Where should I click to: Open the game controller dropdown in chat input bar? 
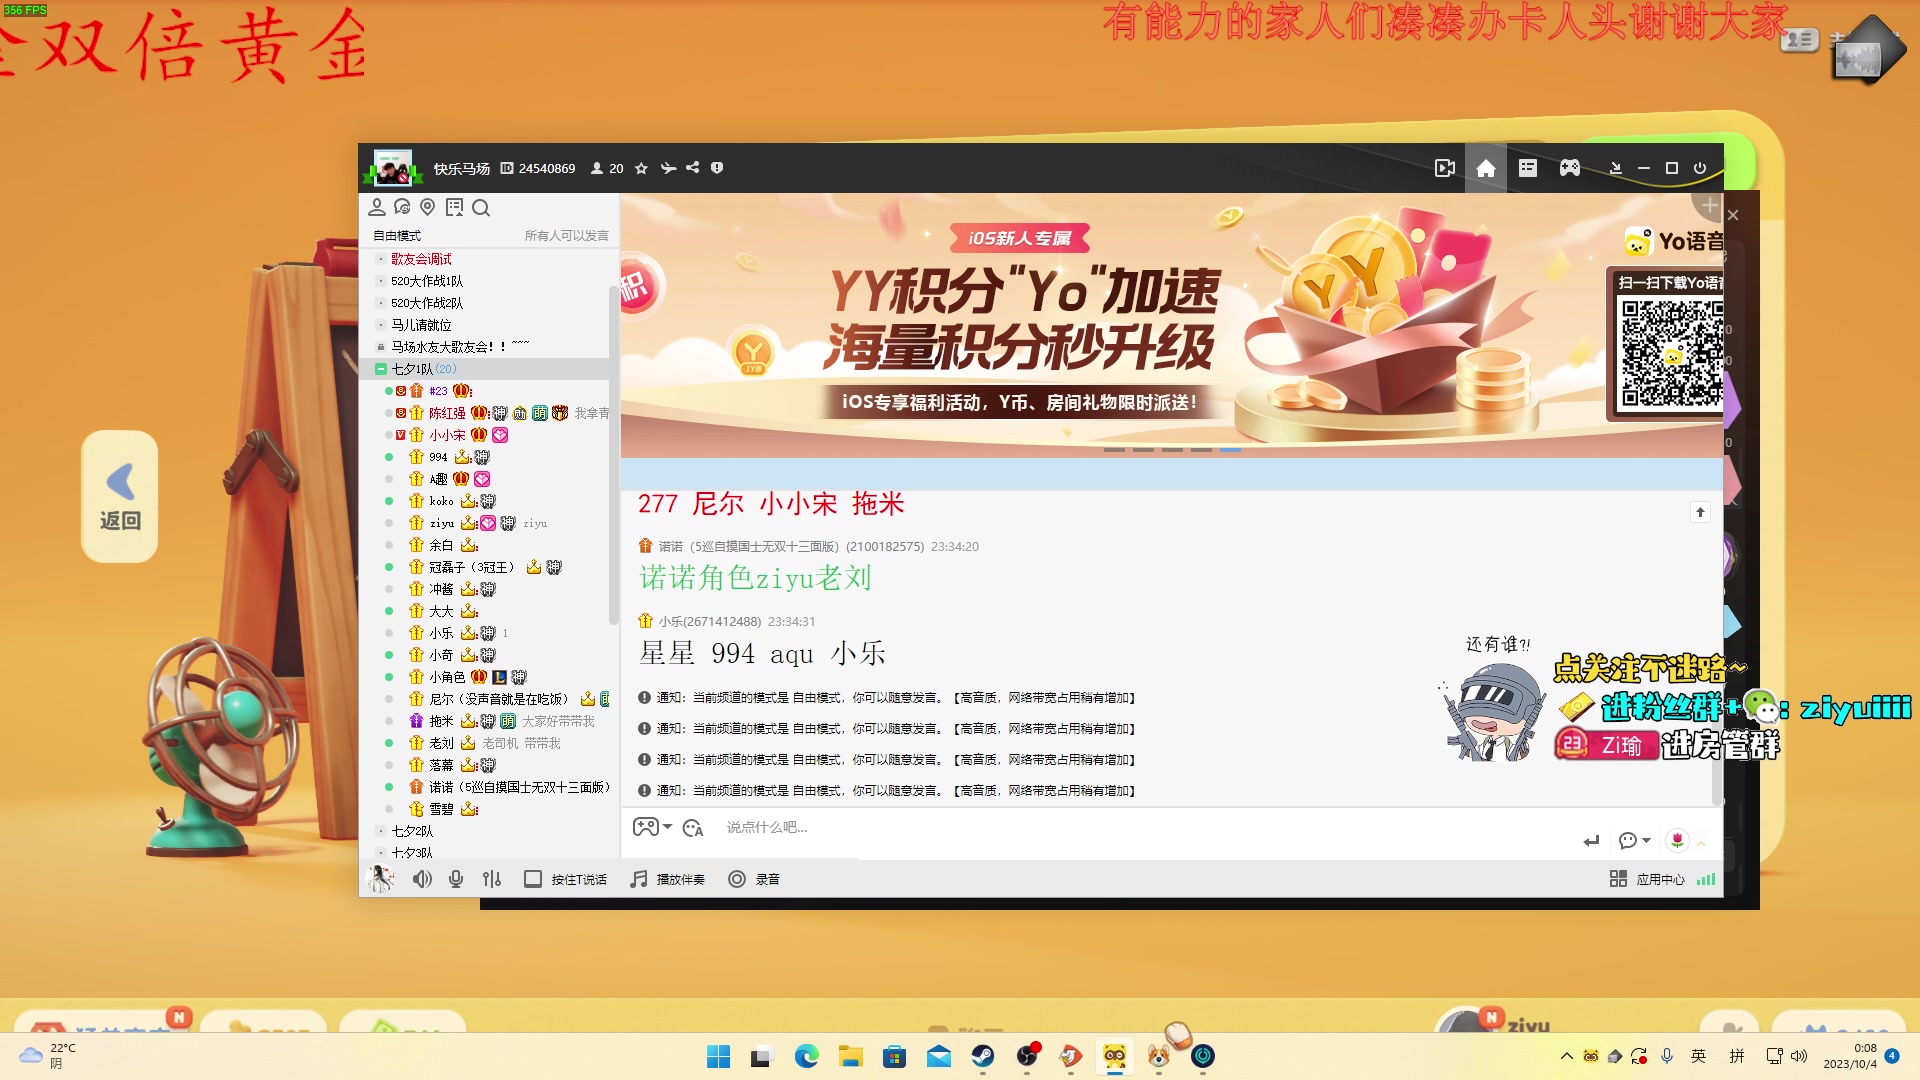pos(652,827)
